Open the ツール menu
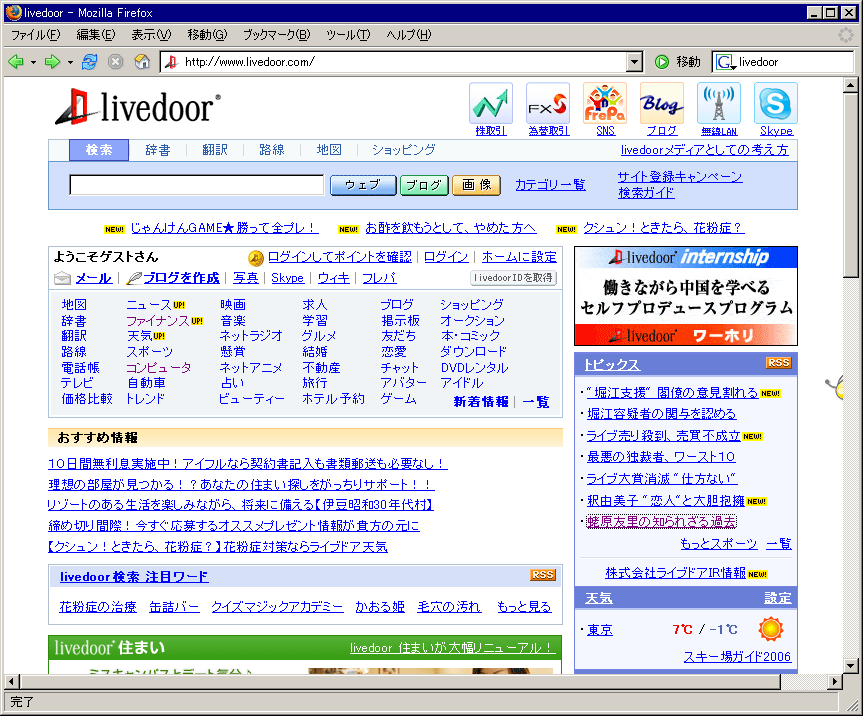The height and width of the screenshot is (716, 863). (348, 35)
